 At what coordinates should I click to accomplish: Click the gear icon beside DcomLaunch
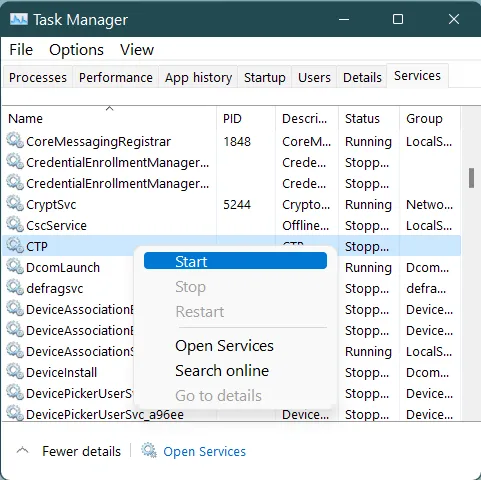click(x=15, y=267)
